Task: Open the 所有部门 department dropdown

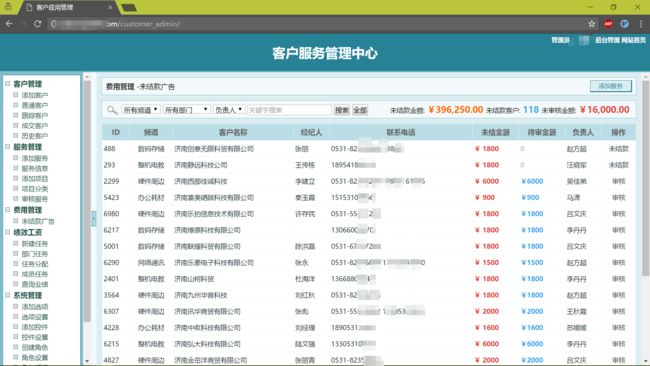Action: click(x=187, y=110)
